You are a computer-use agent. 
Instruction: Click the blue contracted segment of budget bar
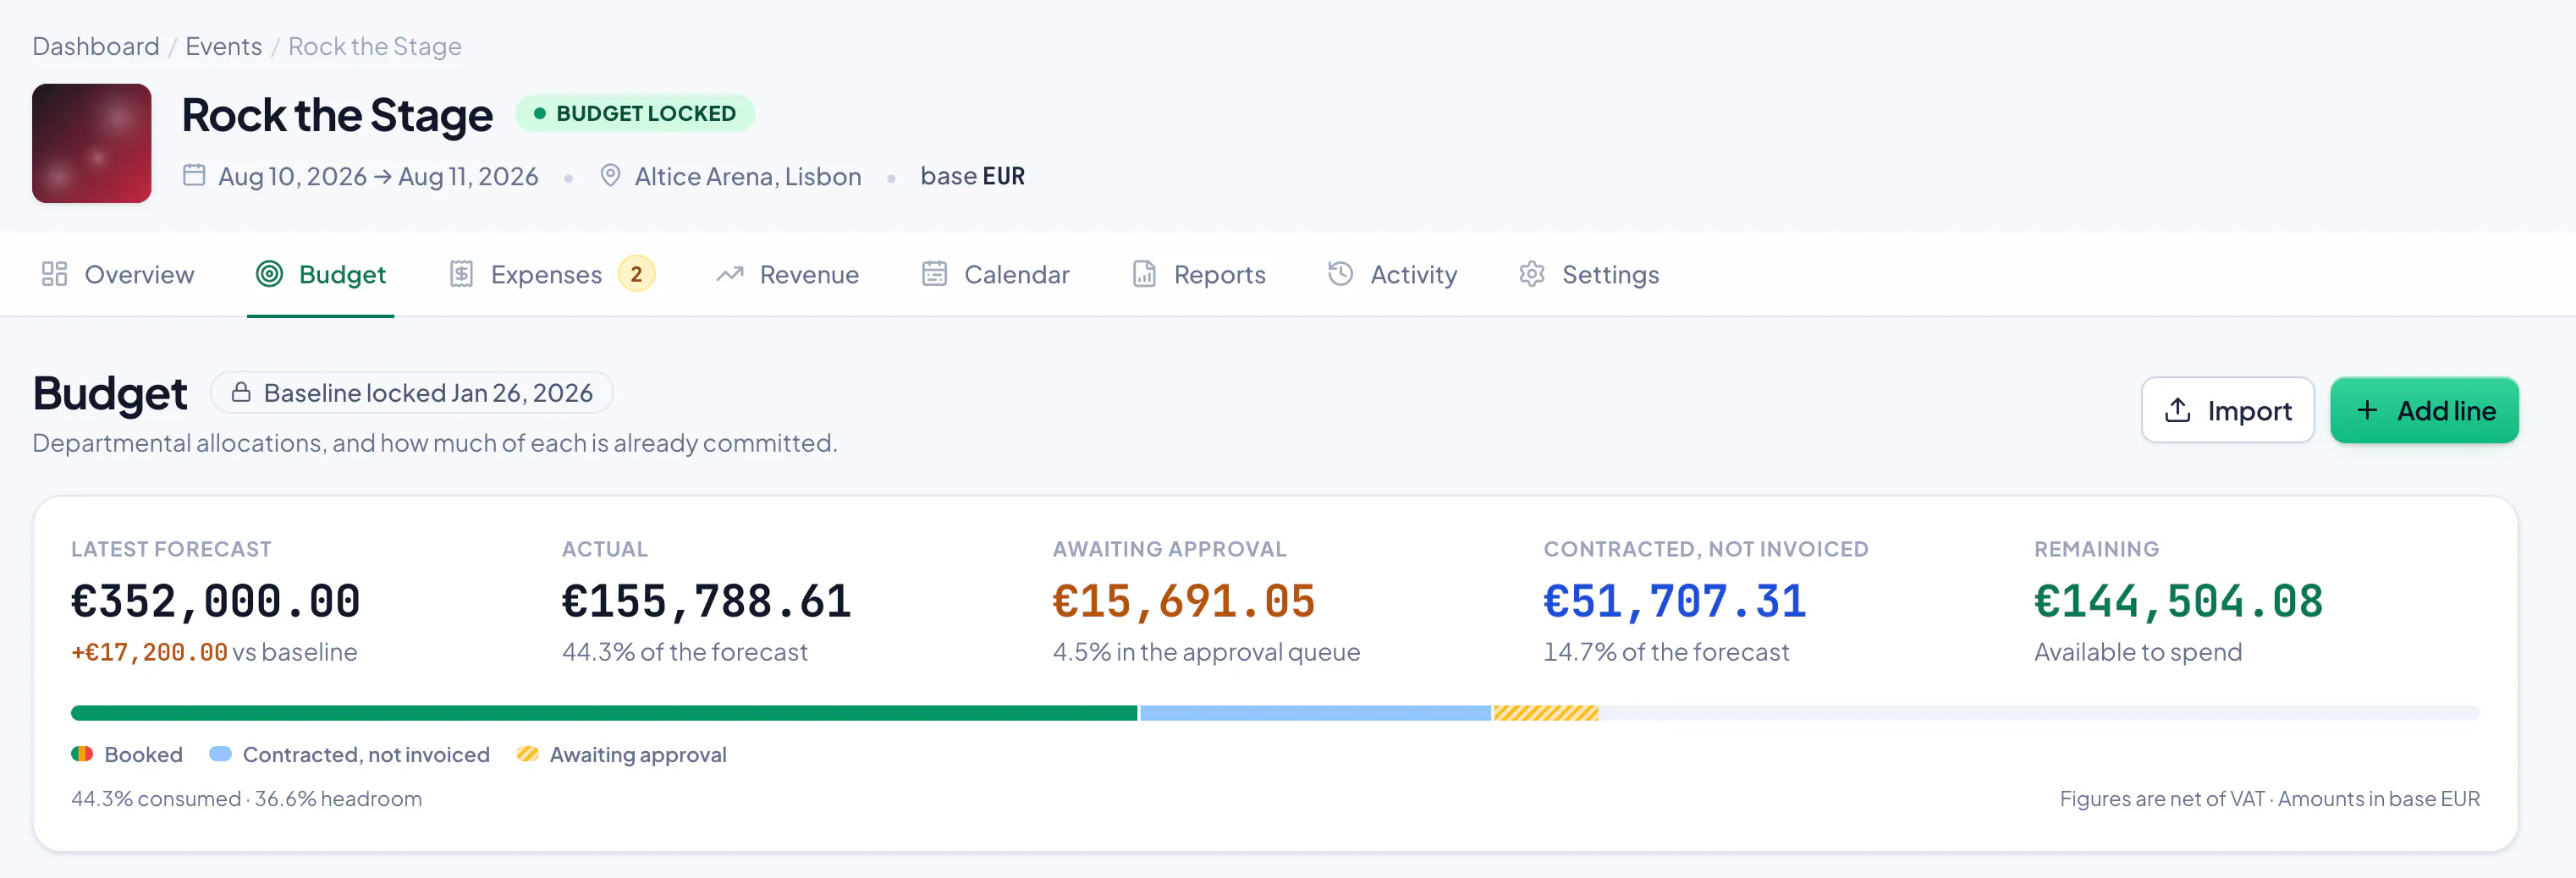pyautogui.click(x=1315, y=713)
